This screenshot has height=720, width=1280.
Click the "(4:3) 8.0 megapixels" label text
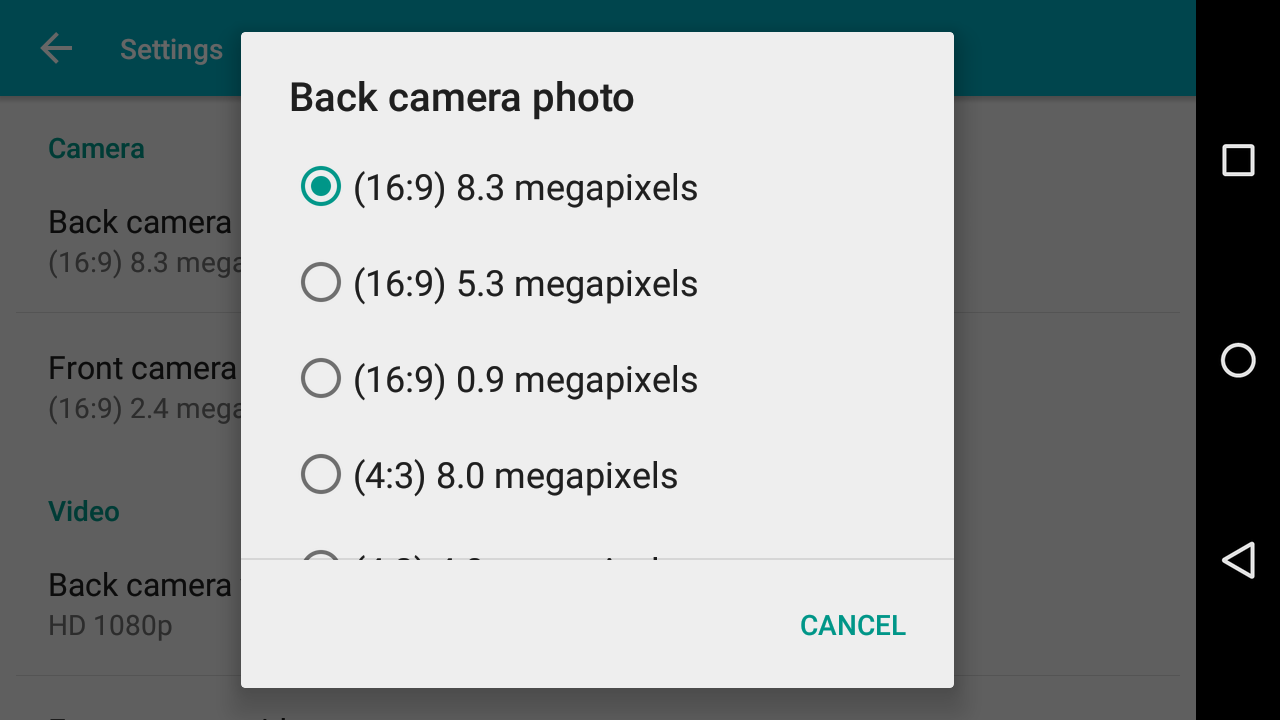(x=515, y=475)
